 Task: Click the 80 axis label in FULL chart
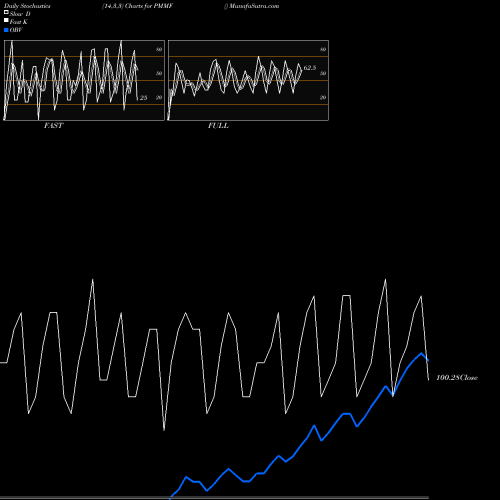point(323,50)
